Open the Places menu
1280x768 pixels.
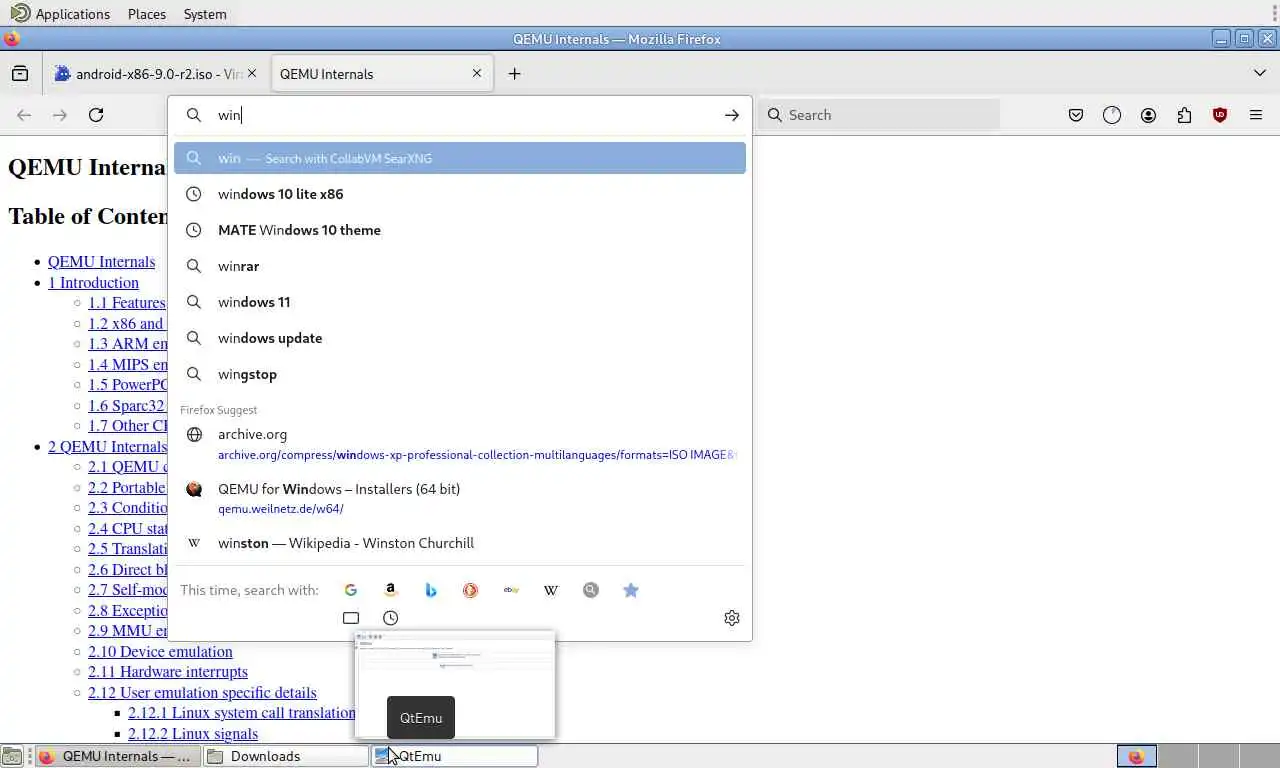147,14
